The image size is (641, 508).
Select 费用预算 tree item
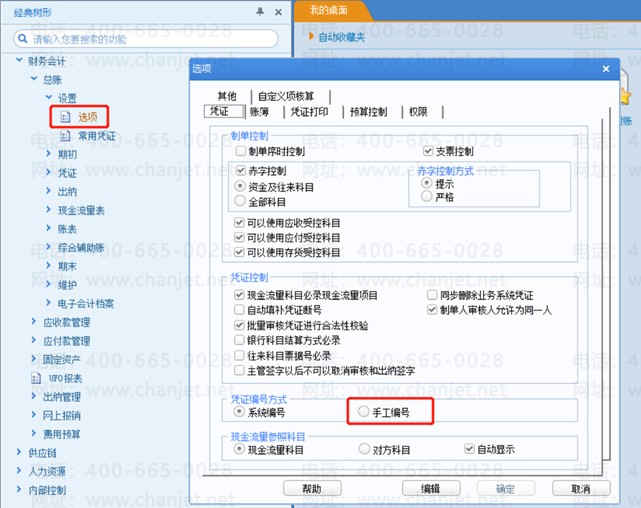click(62, 434)
